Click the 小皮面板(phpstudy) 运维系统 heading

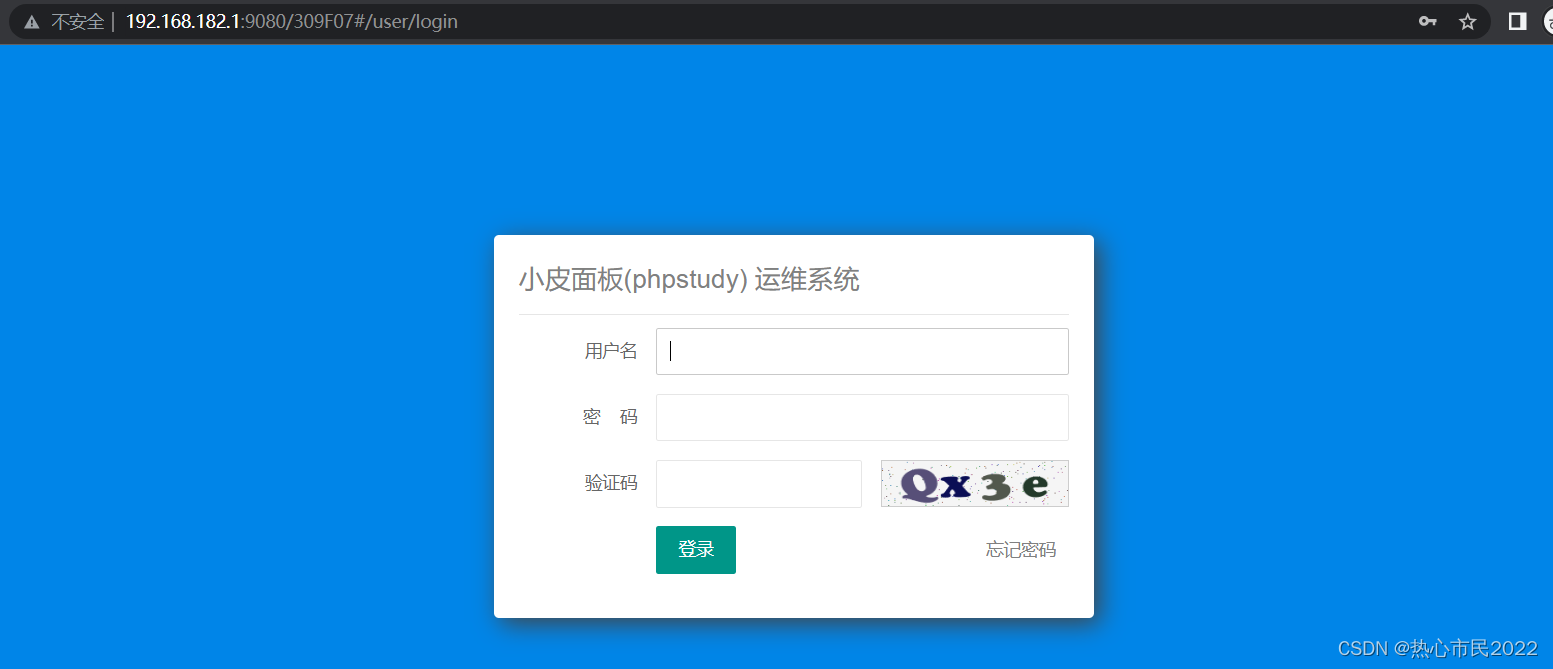tap(689, 280)
